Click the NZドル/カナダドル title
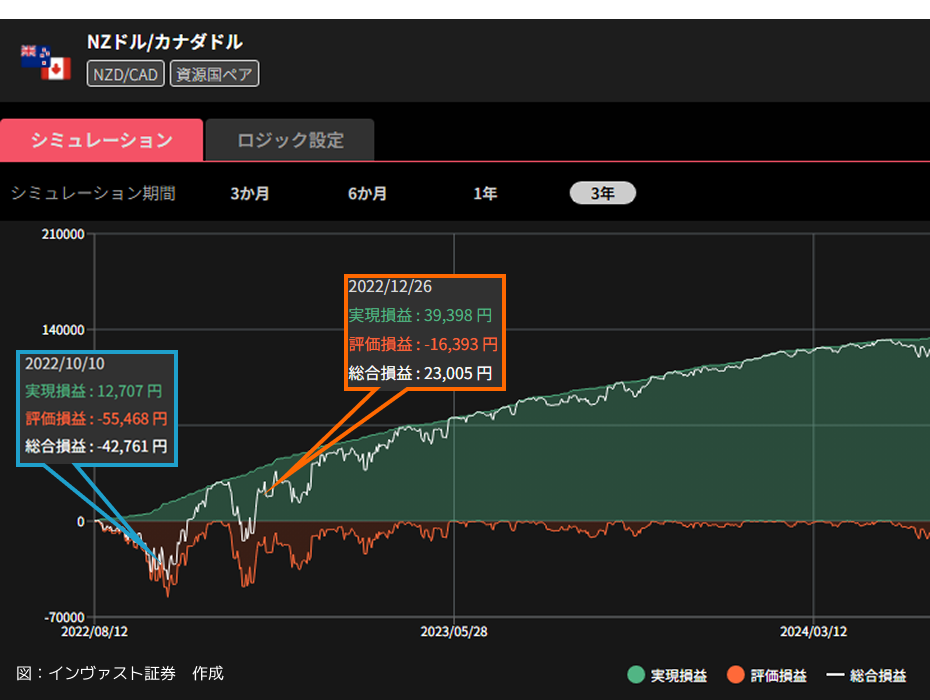Screen dimensions: 930x700 click(x=165, y=42)
